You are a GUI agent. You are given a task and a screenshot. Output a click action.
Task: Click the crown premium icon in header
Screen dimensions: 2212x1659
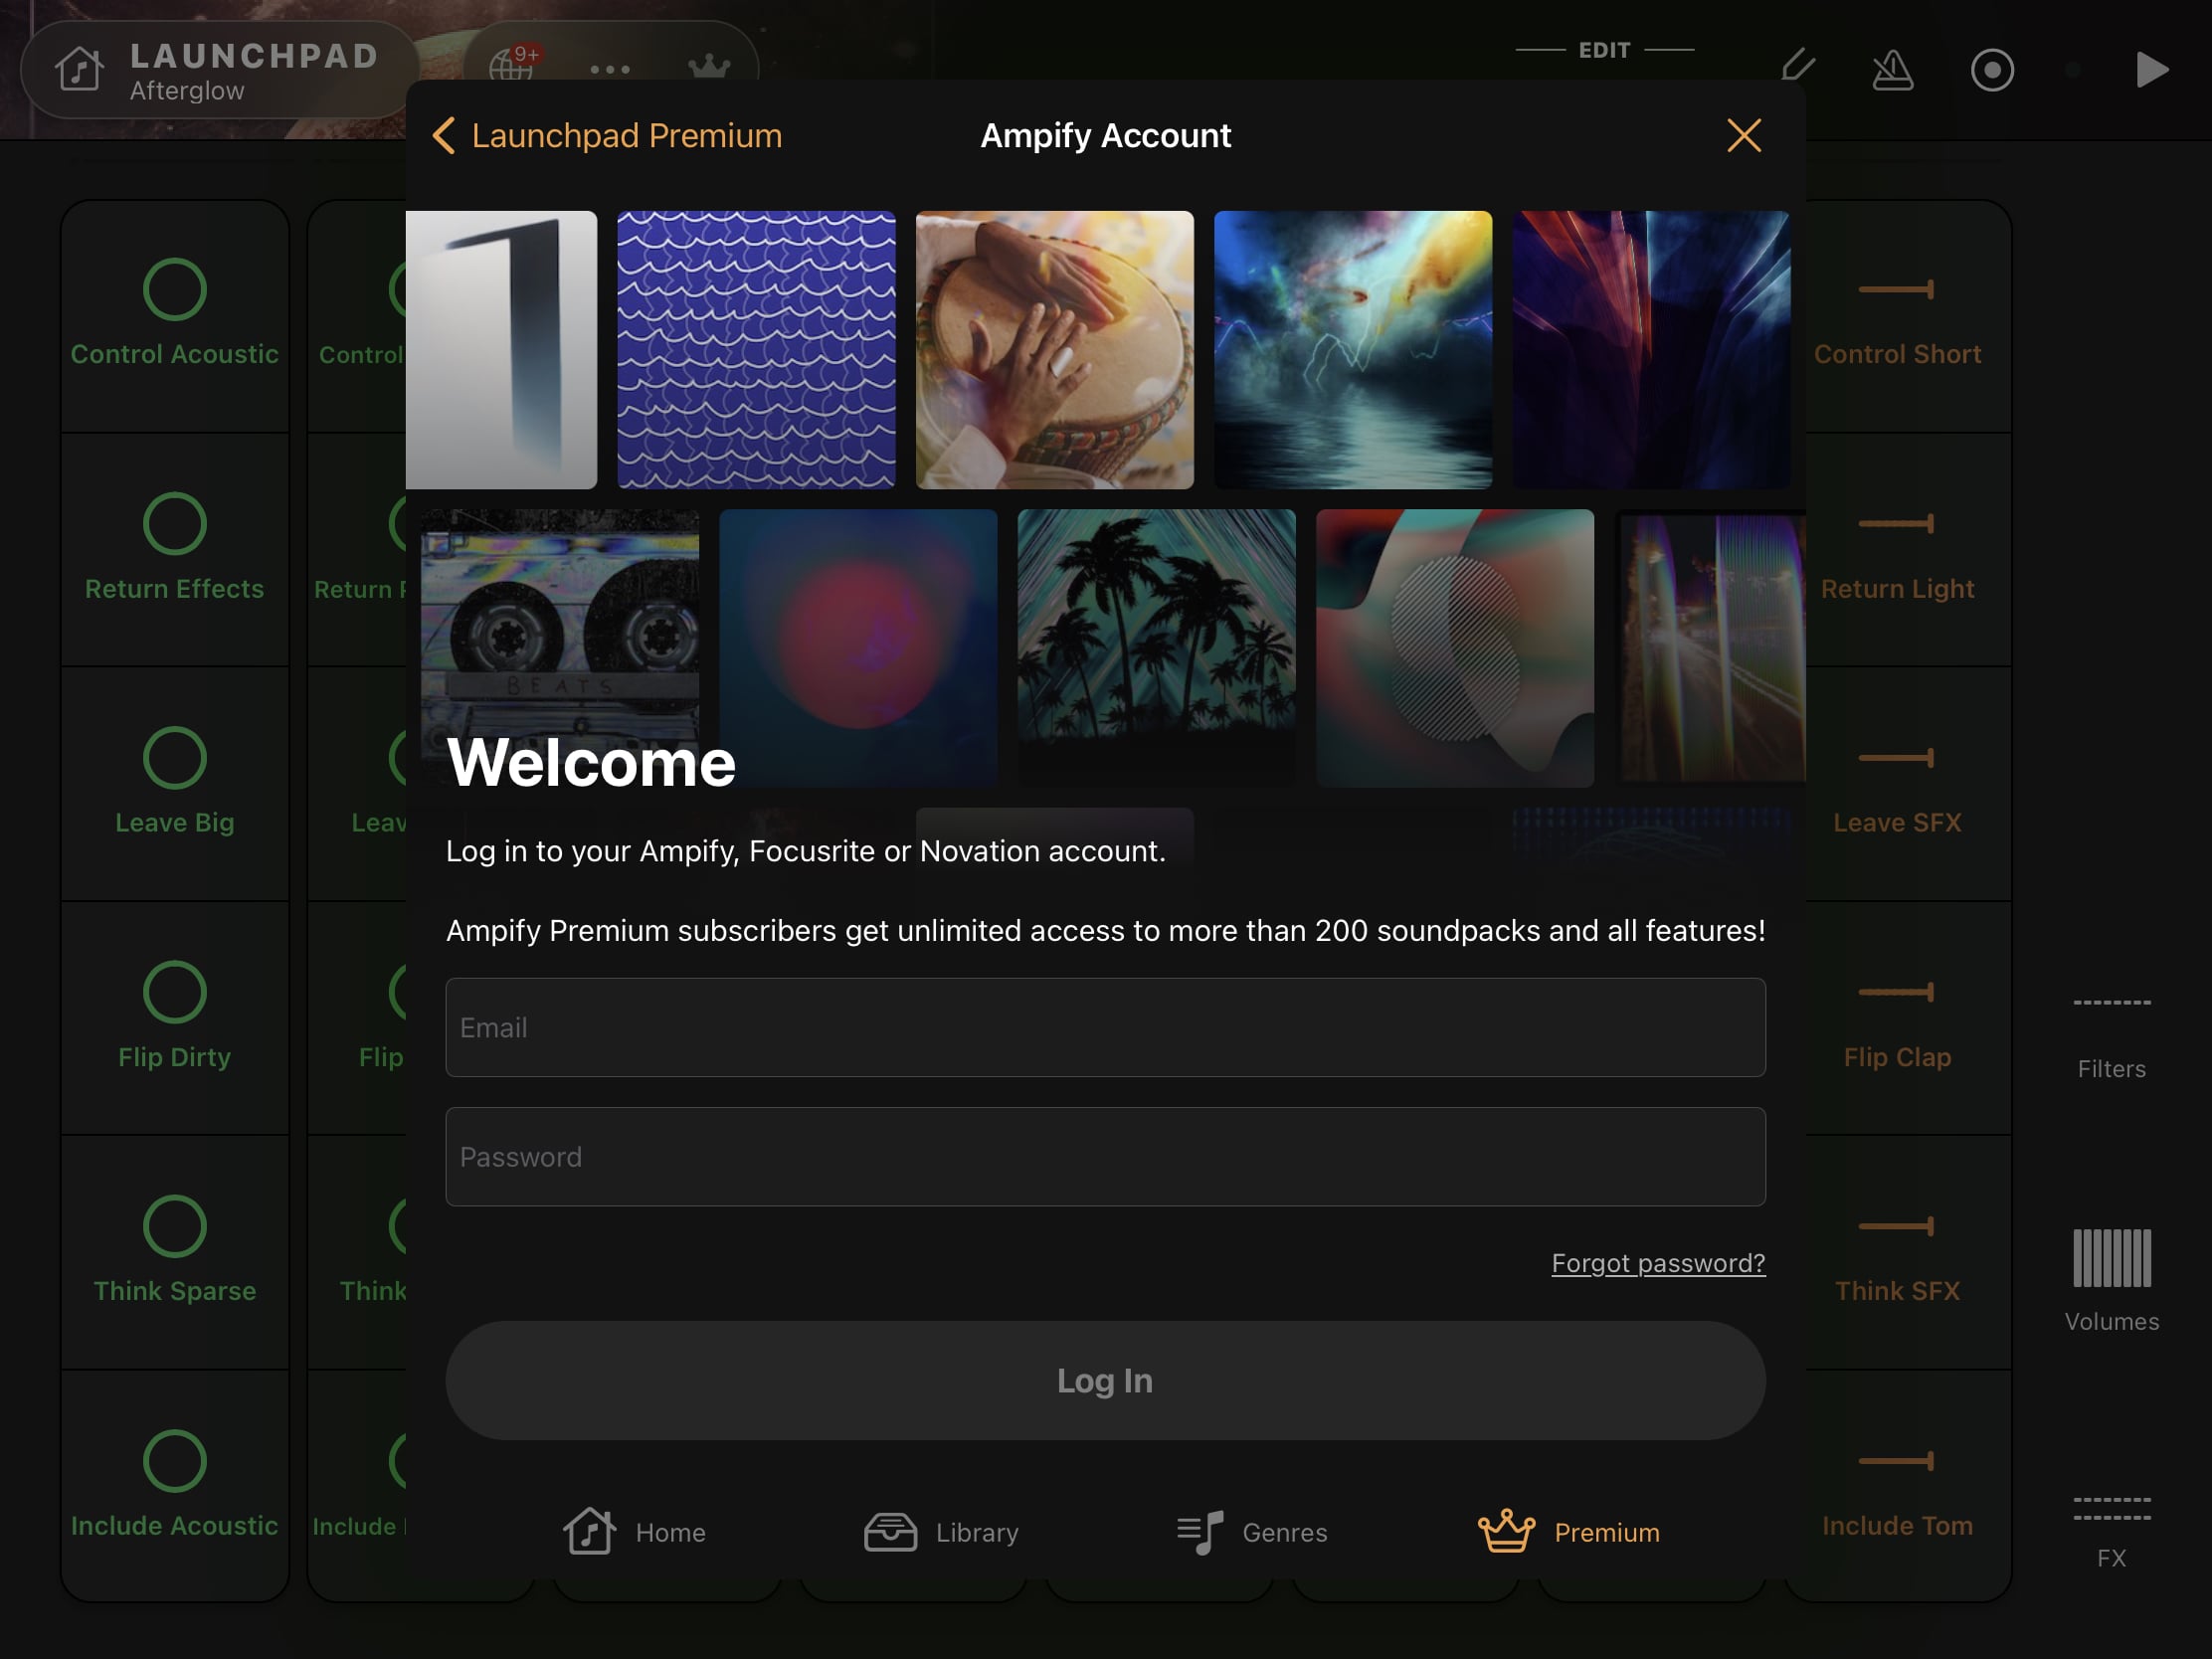pos(709,66)
